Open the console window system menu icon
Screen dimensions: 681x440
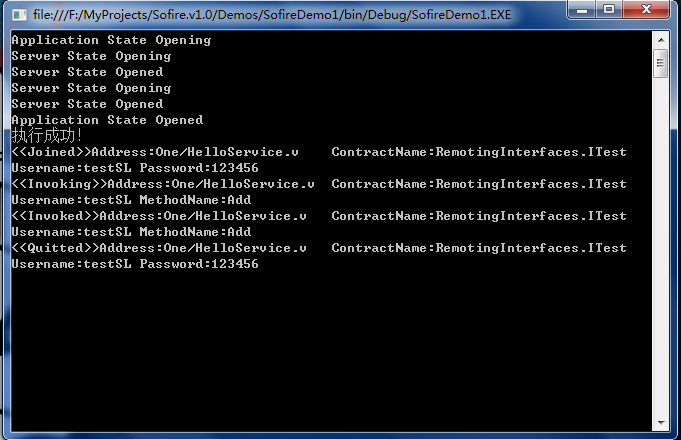(x=18, y=15)
